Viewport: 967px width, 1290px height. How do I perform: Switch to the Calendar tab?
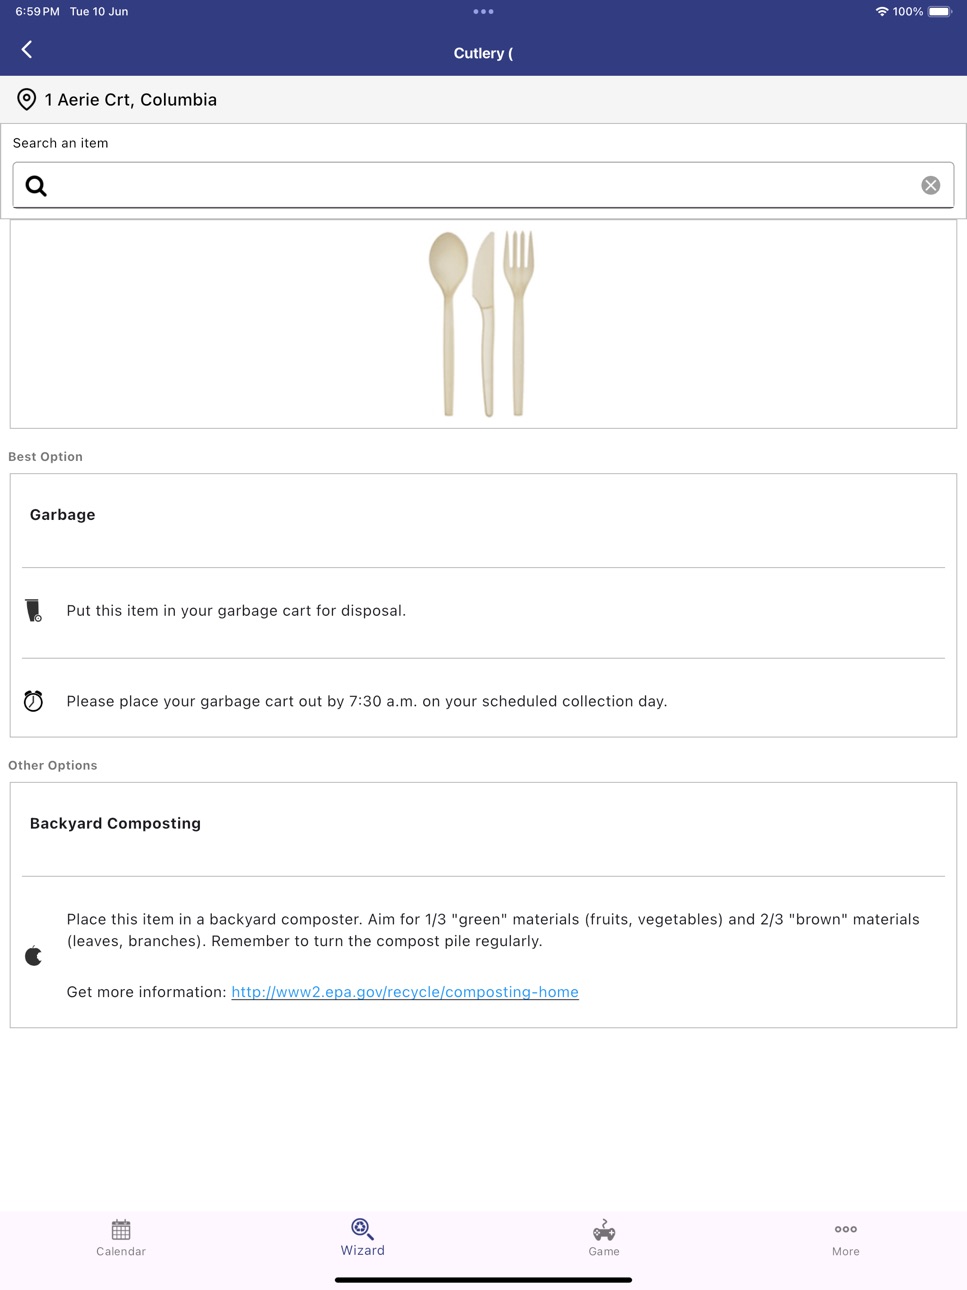tap(121, 1238)
